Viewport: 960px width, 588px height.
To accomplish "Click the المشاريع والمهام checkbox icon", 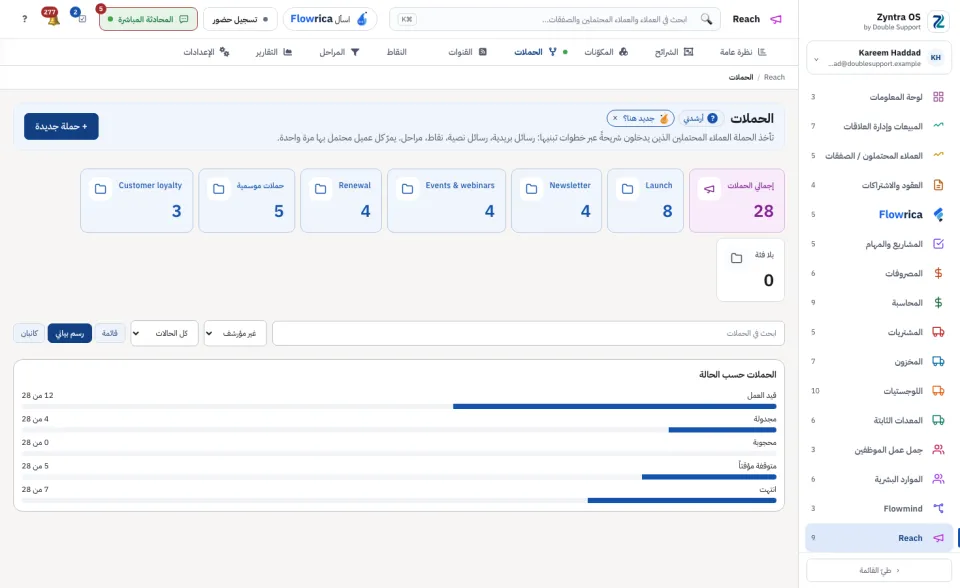I will 938,244.
